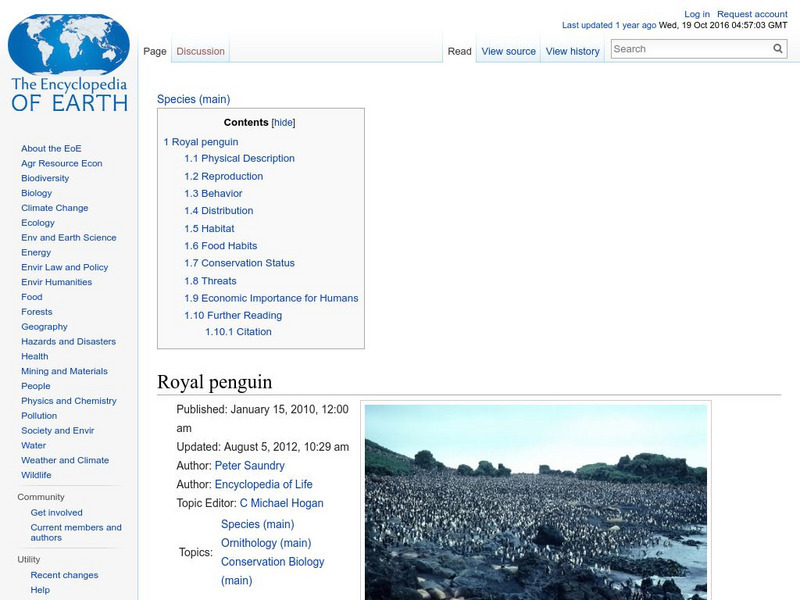Open Physics and Chemistry topic
Viewport: 800px width, 600px height.
coord(68,401)
